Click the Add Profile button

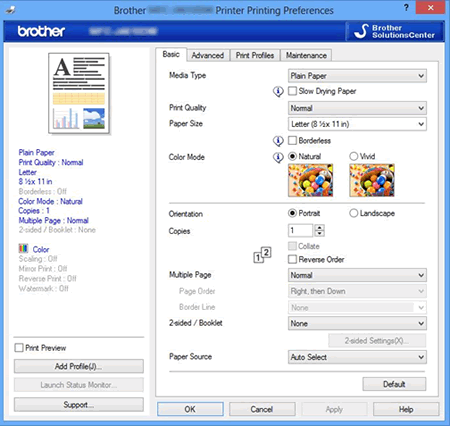79,366
